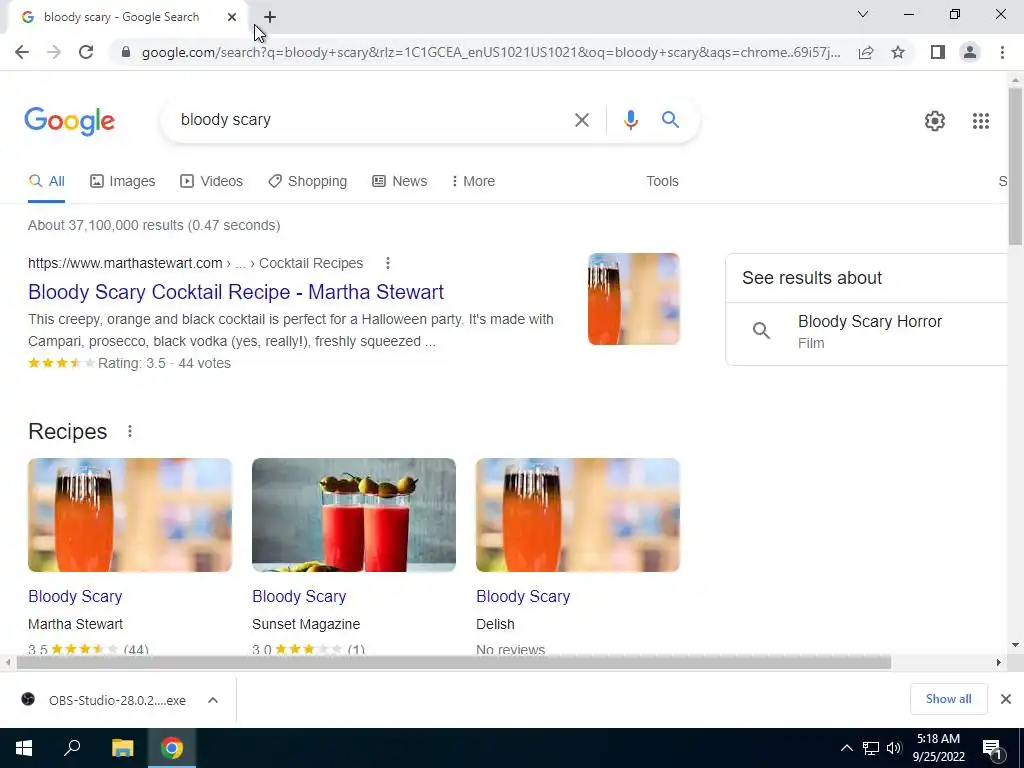Screen dimensions: 1024x768
Task: Click the horizontal page scrollbar
Action: coord(453,663)
